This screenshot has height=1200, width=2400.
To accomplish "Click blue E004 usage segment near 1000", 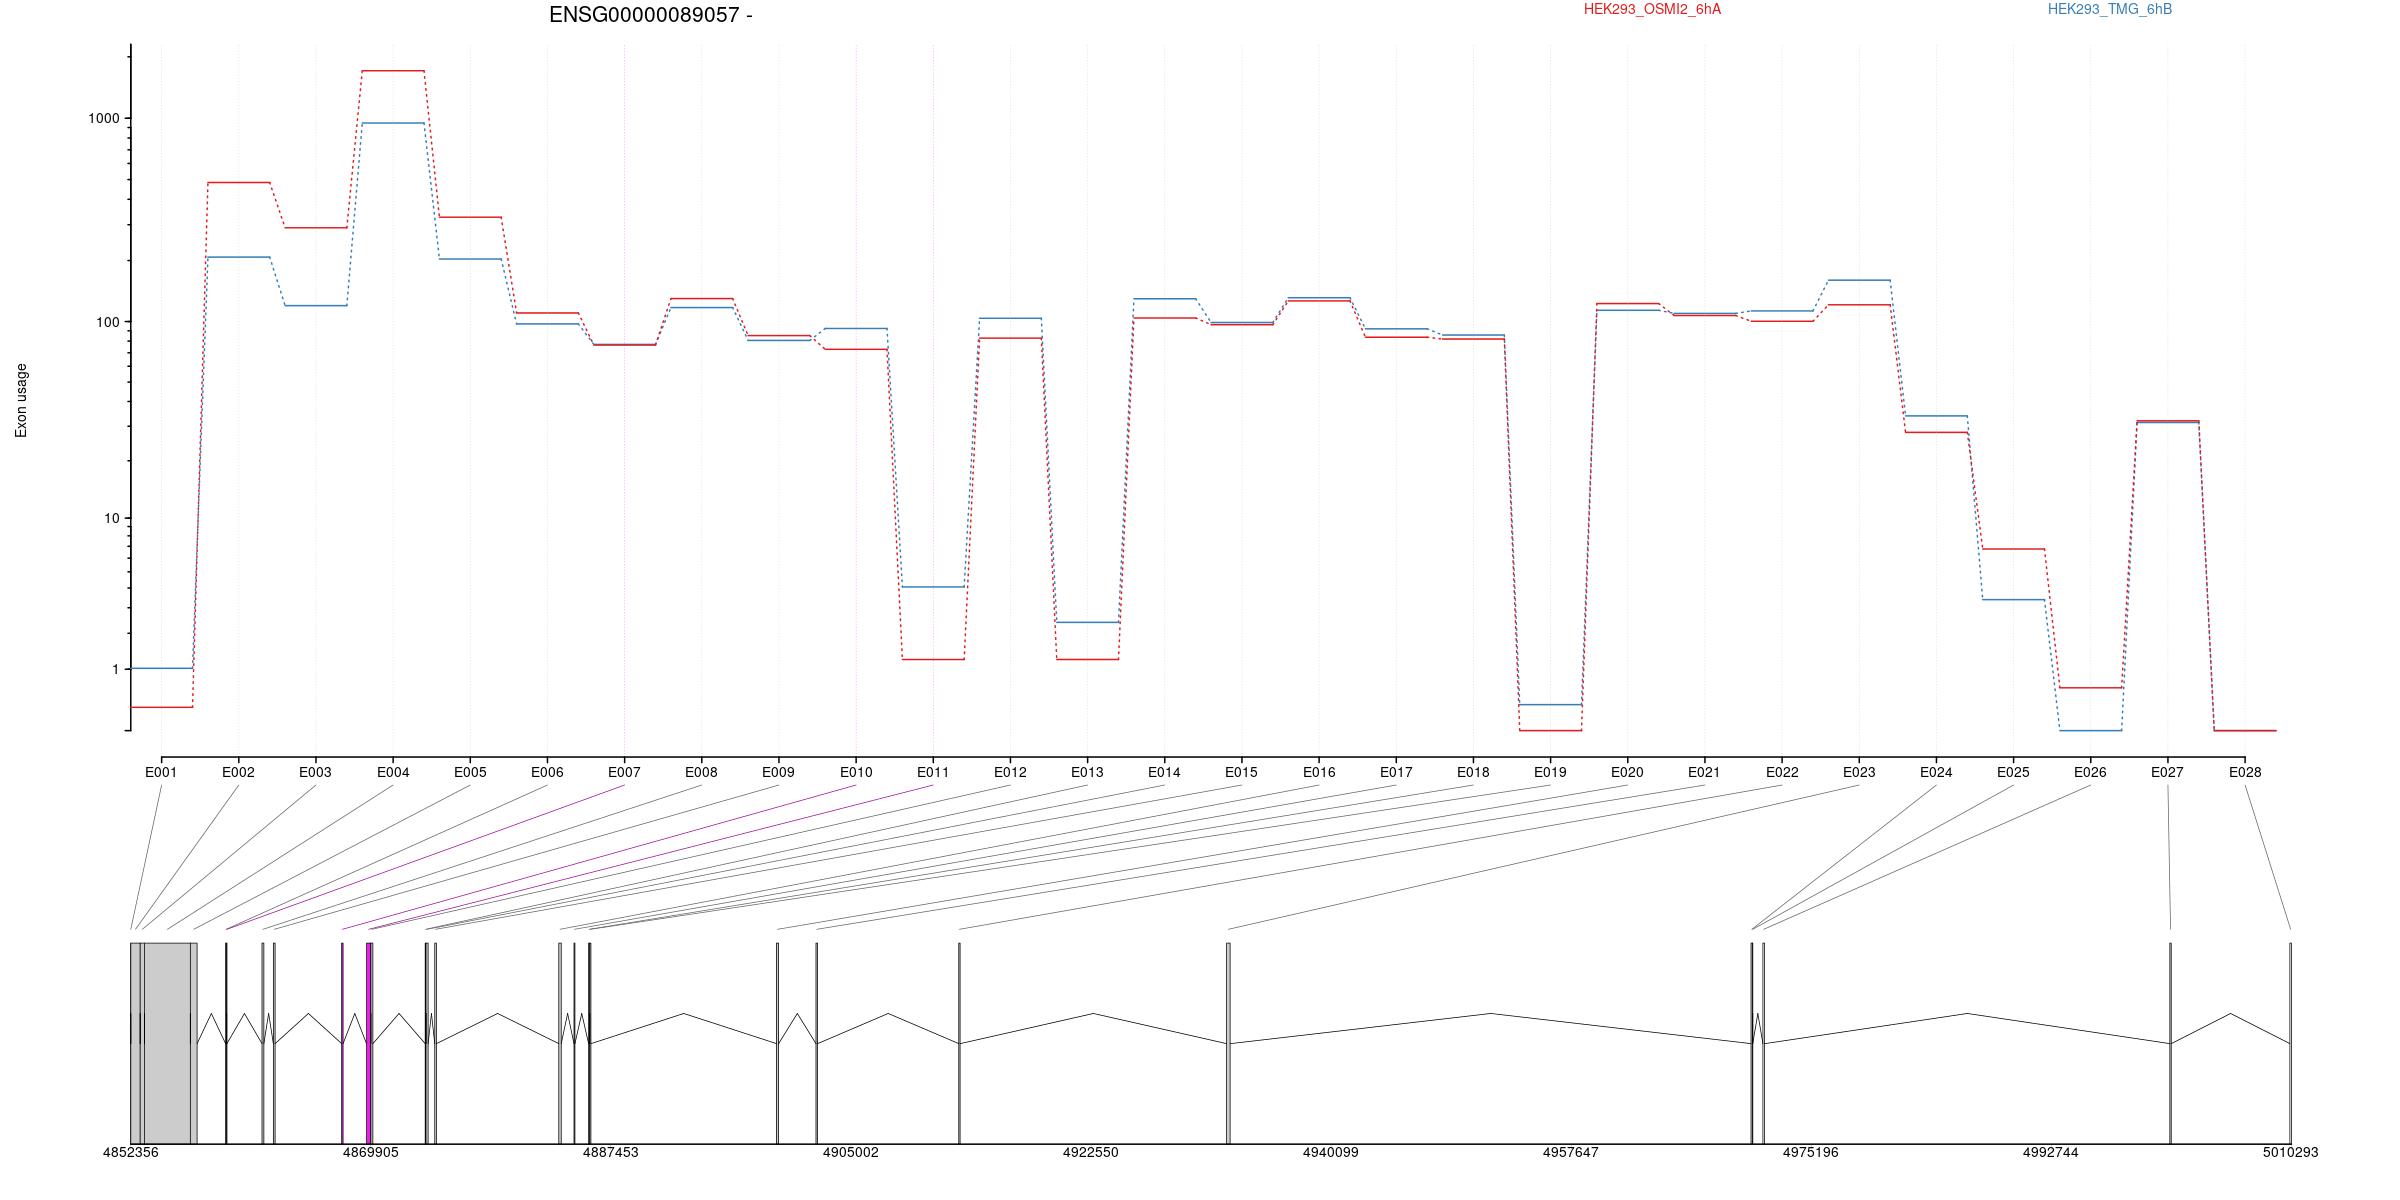I will coord(393,123).
